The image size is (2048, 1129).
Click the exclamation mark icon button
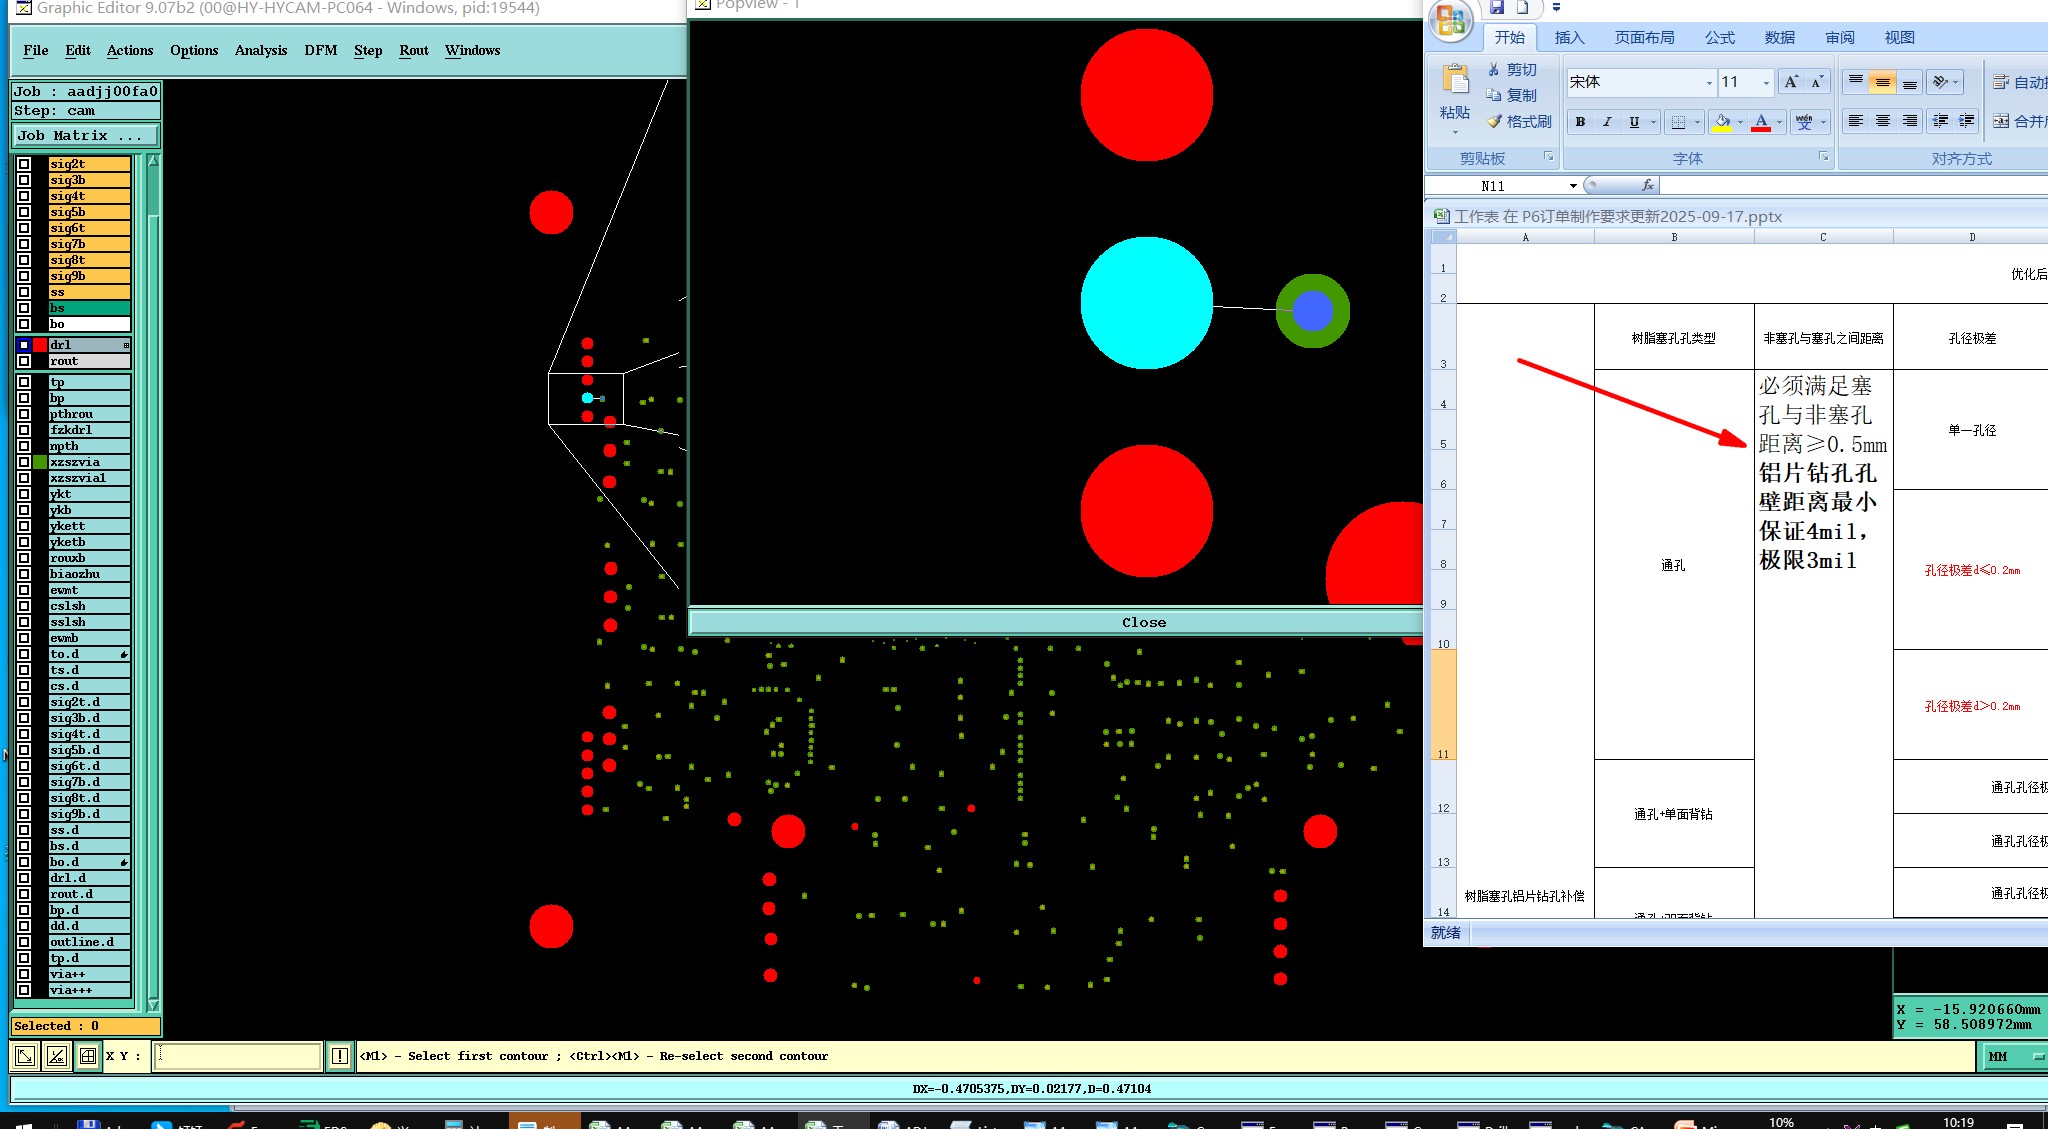coord(340,1056)
